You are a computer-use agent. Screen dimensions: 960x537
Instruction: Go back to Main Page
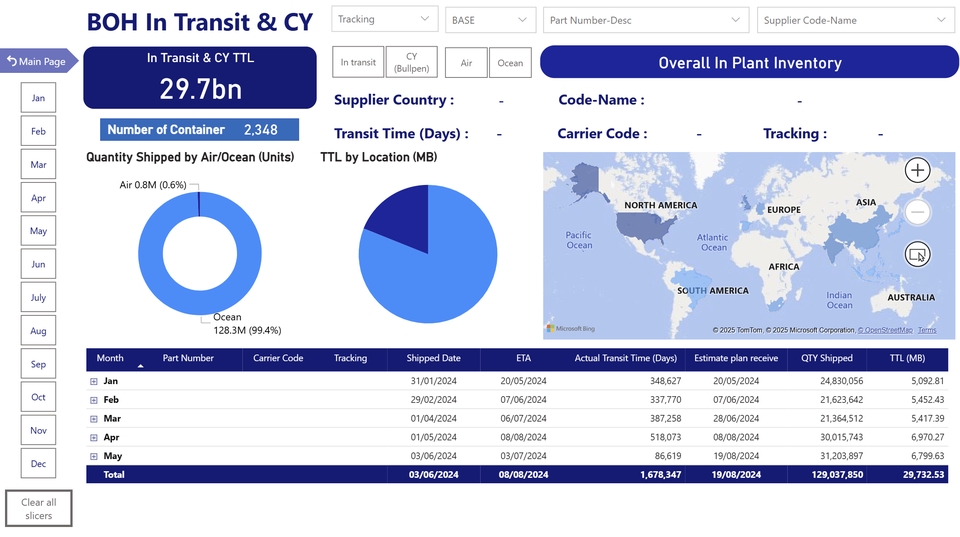[x=37, y=61]
